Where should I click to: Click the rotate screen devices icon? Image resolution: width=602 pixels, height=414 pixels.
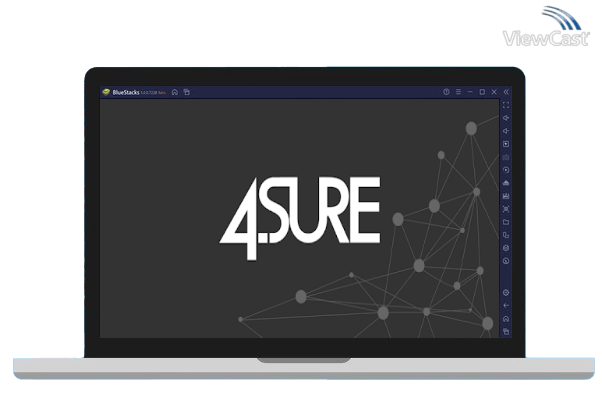506,235
